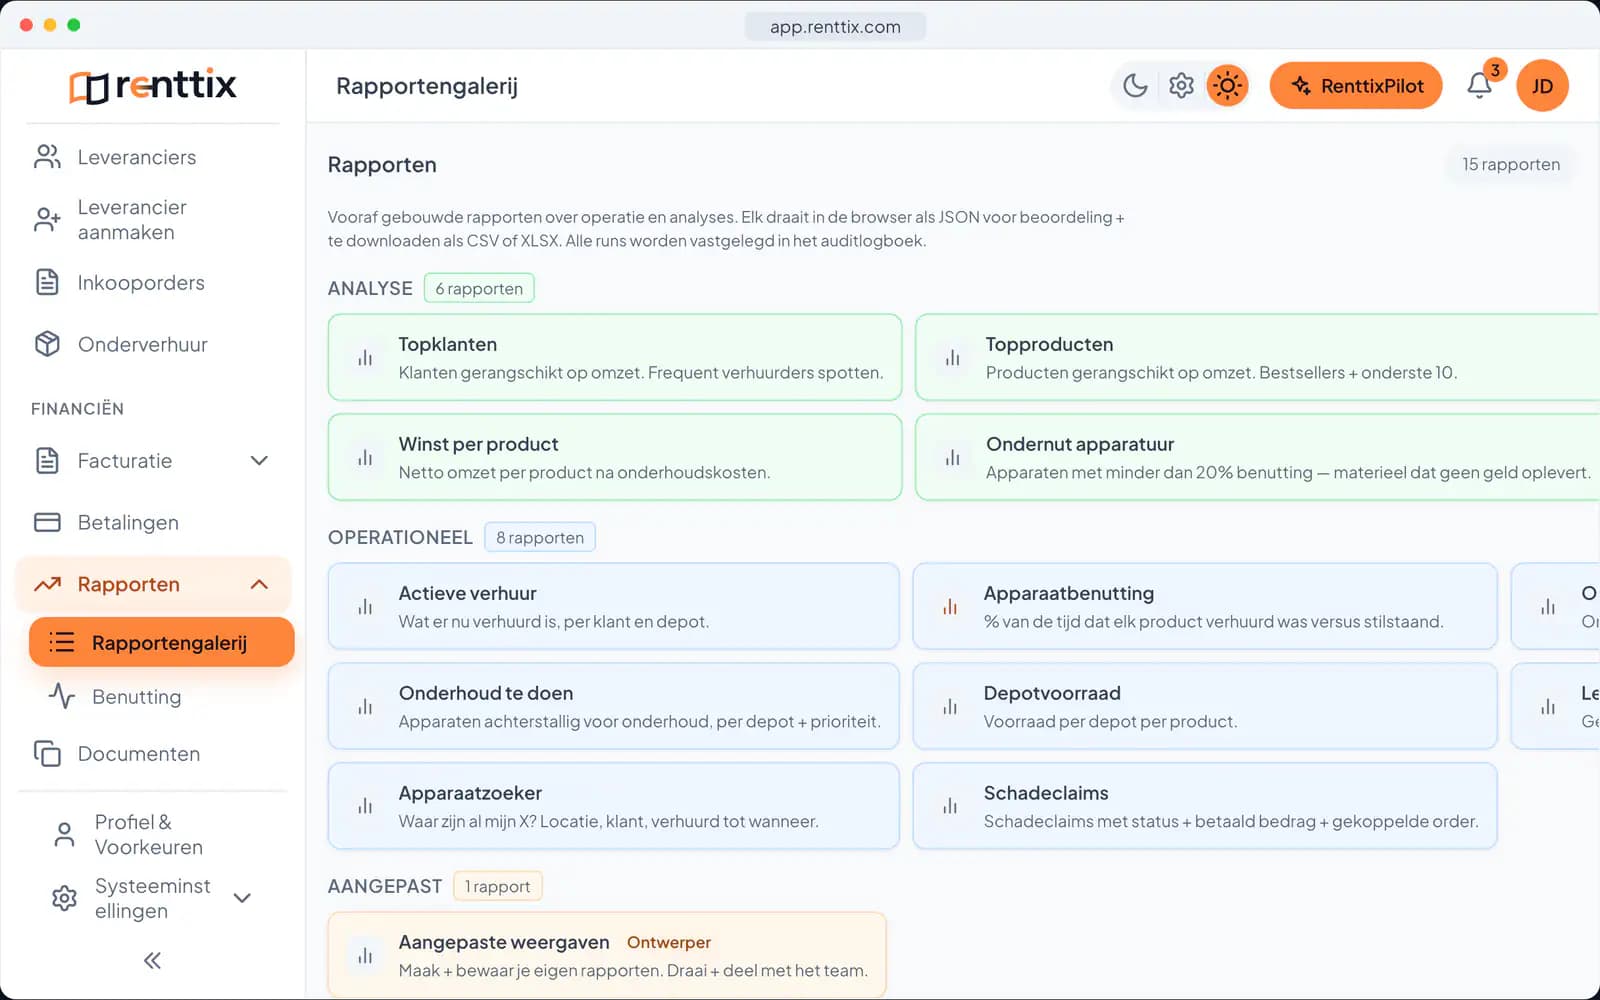Open notifications bell
1600x1000 pixels.
[x=1480, y=86]
